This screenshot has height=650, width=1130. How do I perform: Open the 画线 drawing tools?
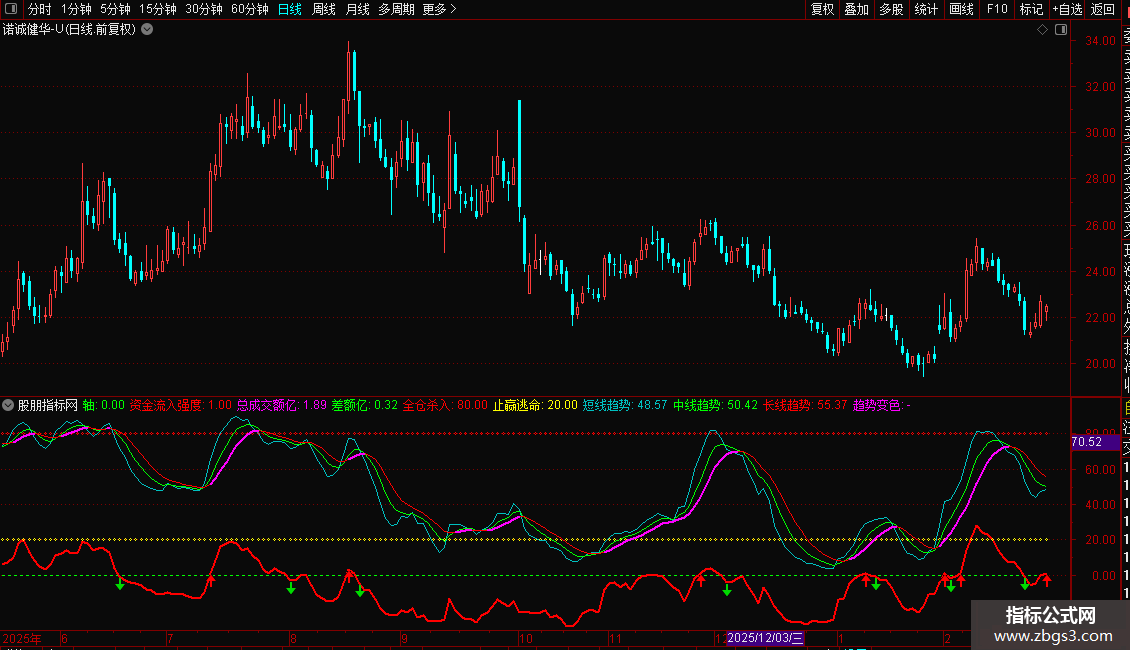coord(961,9)
